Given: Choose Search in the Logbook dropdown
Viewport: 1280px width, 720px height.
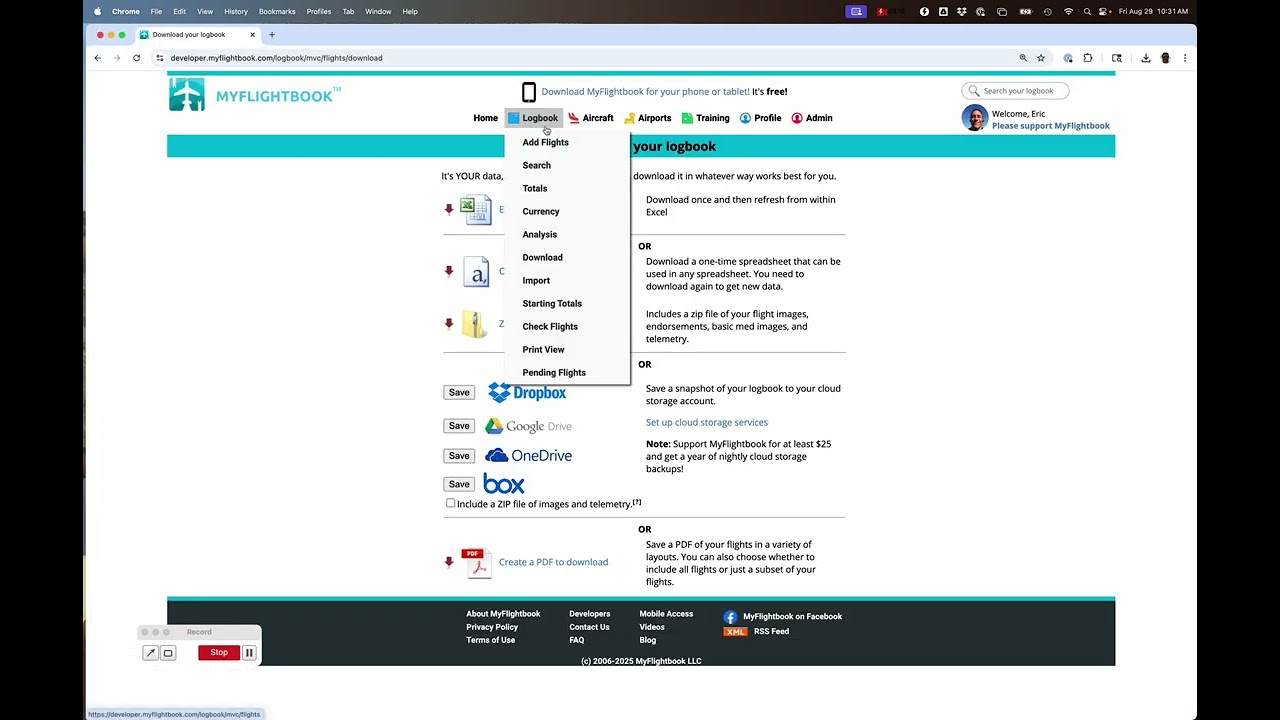Looking at the screenshot, I should pyautogui.click(x=536, y=165).
